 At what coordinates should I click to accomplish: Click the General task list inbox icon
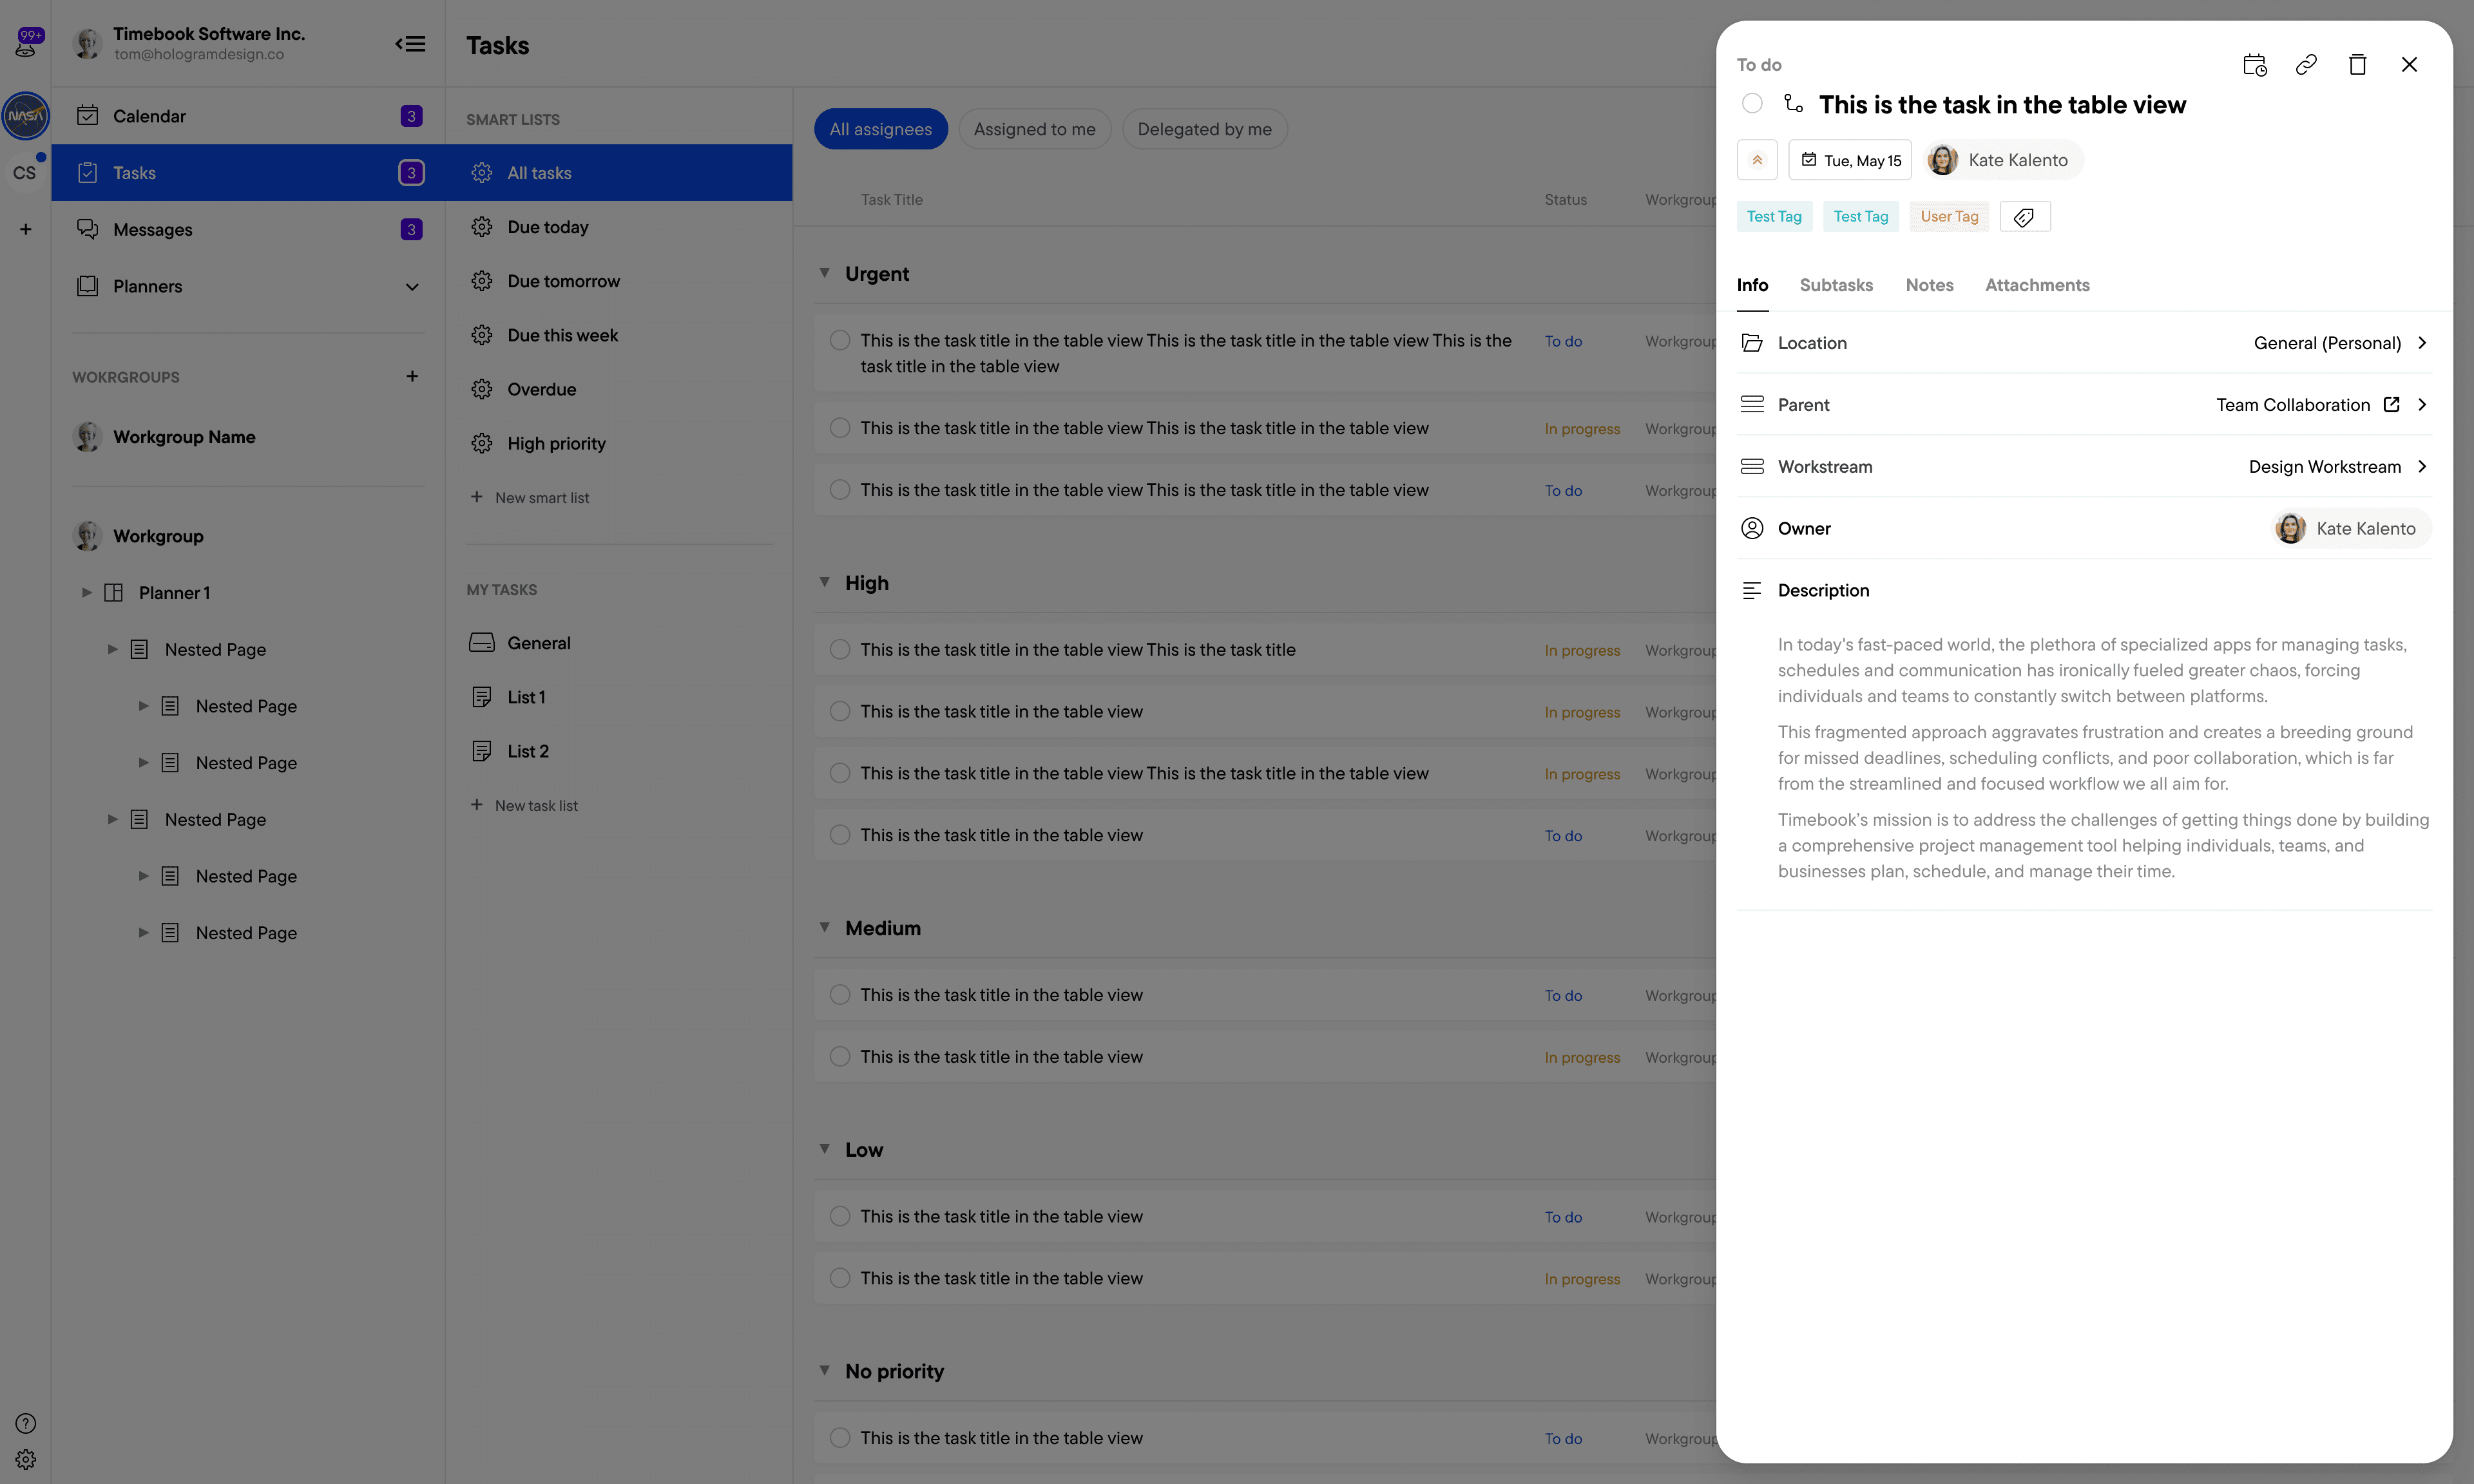[x=482, y=643]
